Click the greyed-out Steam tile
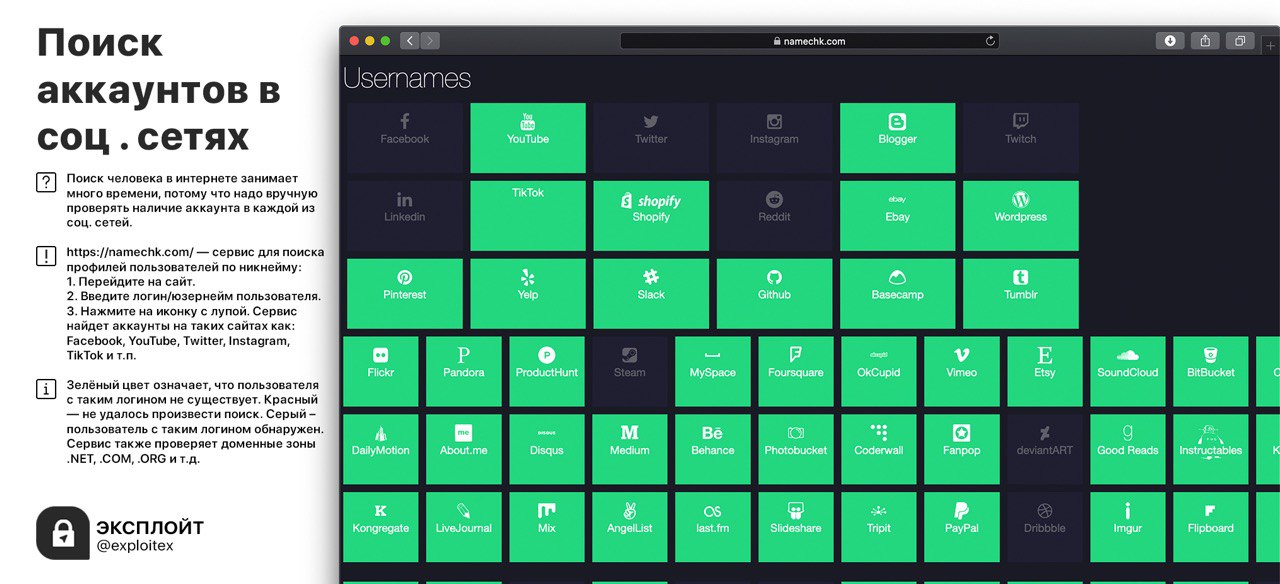 (x=629, y=371)
